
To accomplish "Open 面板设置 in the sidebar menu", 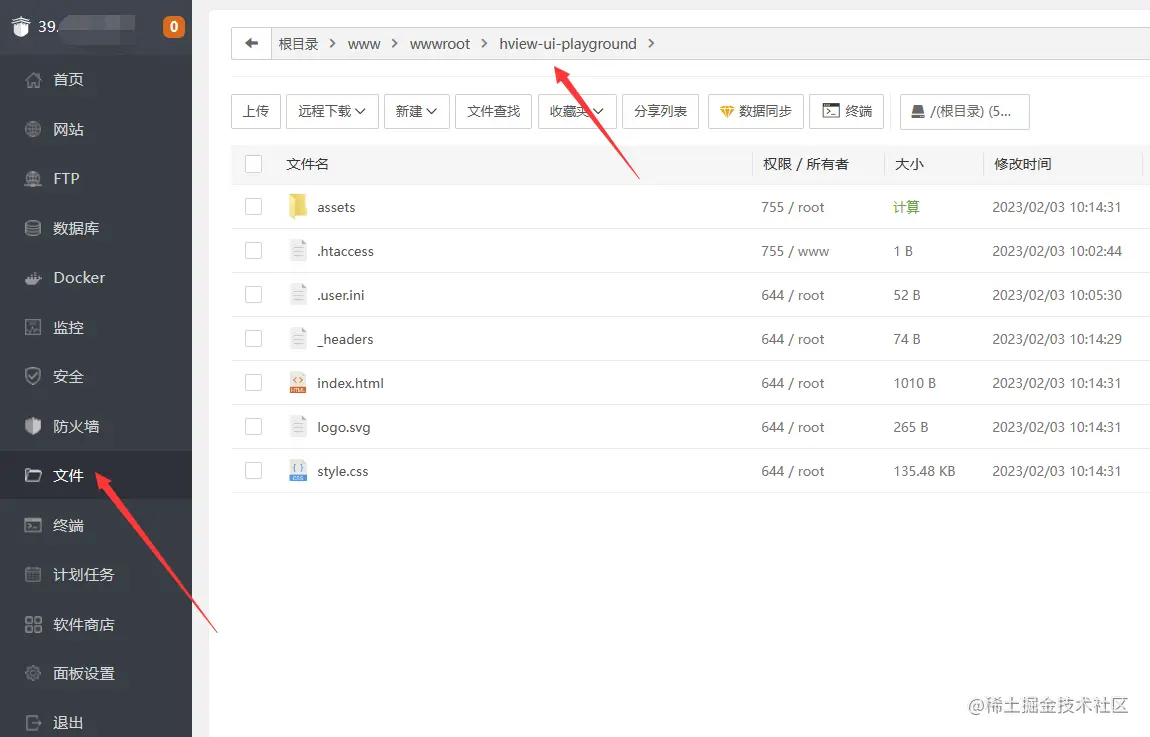I will (x=96, y=673).
